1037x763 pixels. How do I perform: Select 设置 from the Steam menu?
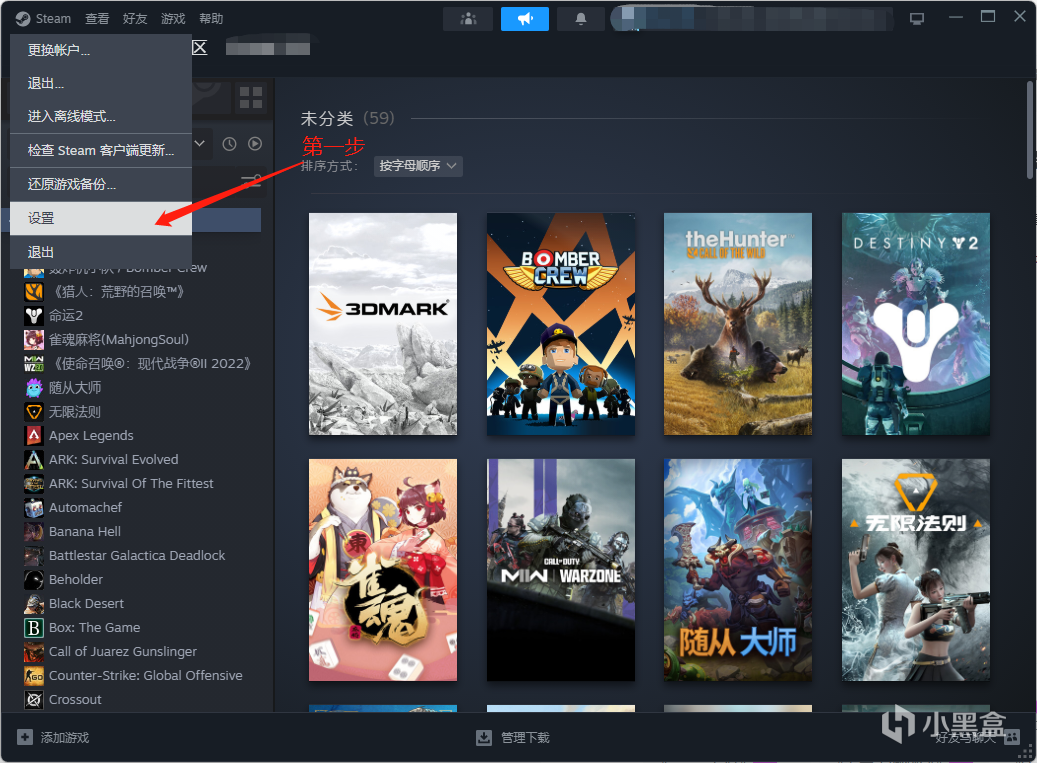(101, 218)
